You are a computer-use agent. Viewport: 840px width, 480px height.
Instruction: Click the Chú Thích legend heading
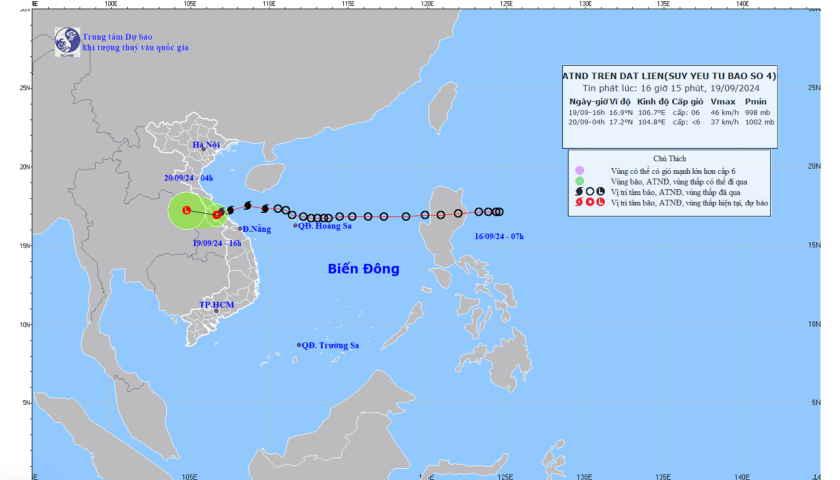pyautogui.click(x=669, y=156)
